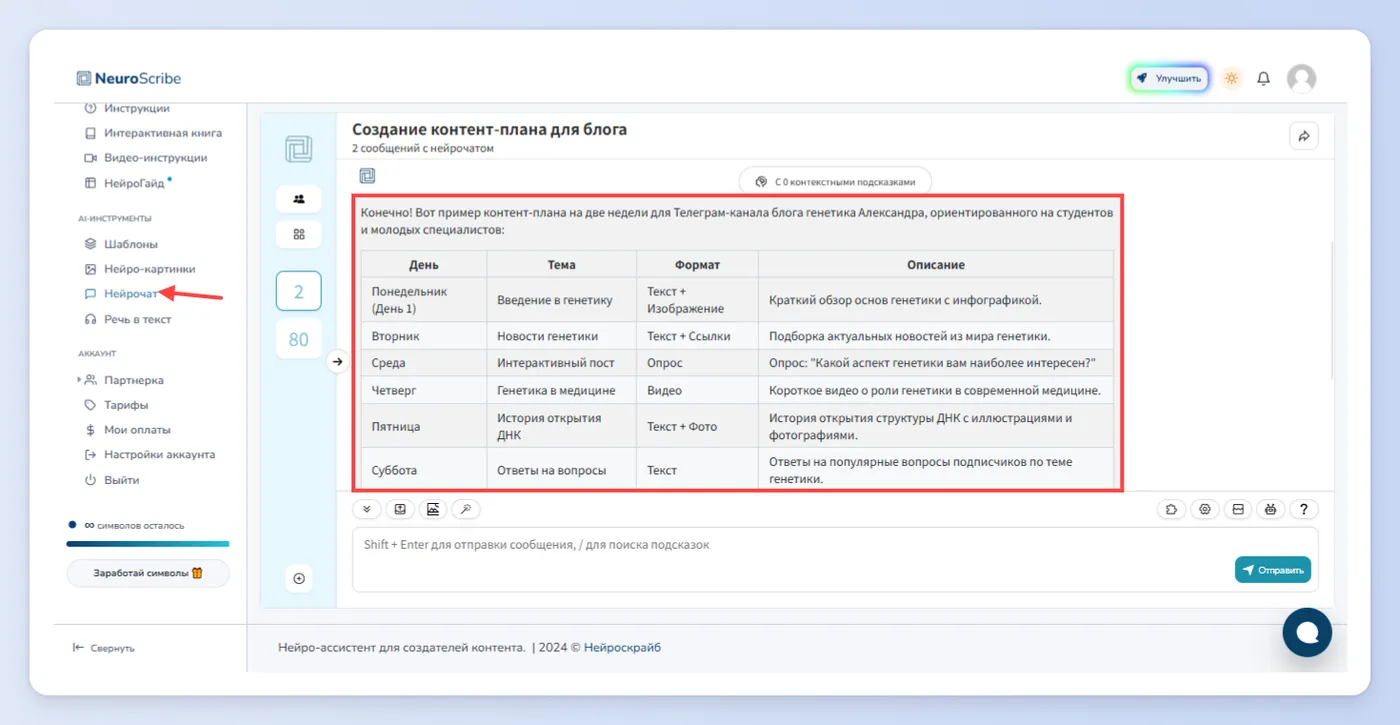Click the share arrow icon of chat
Image resolution: width=1400 pixels, height=725 pixels.
pos(1304,136)
